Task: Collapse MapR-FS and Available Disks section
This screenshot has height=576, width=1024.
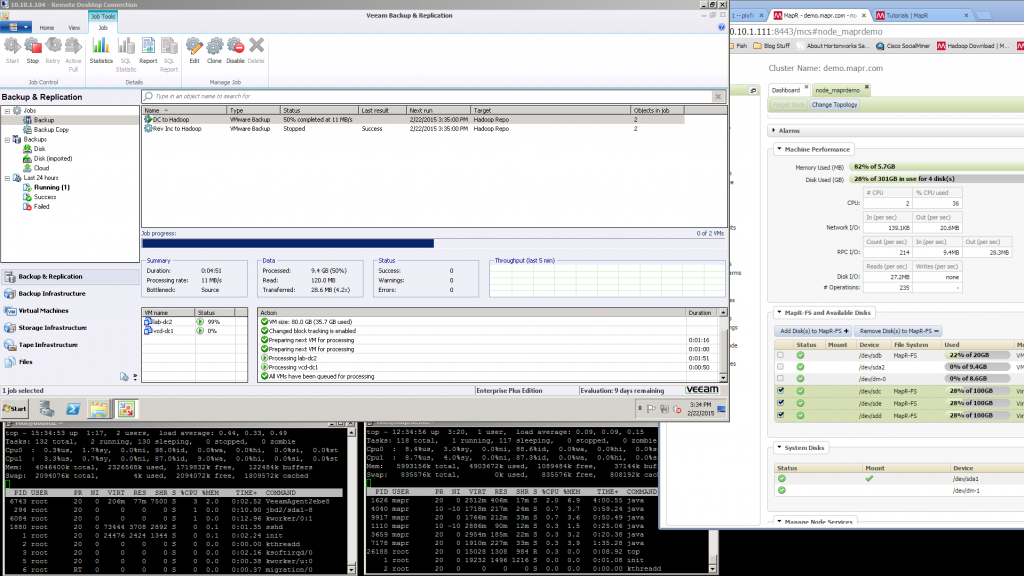Action: click(x=779, y=312)
